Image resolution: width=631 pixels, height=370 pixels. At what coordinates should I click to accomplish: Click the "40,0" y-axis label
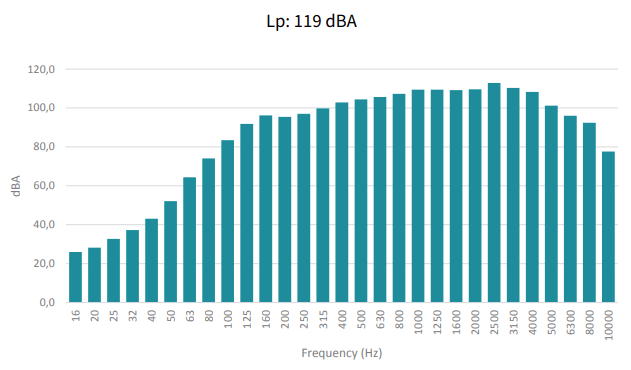click(x=44, y=224)
